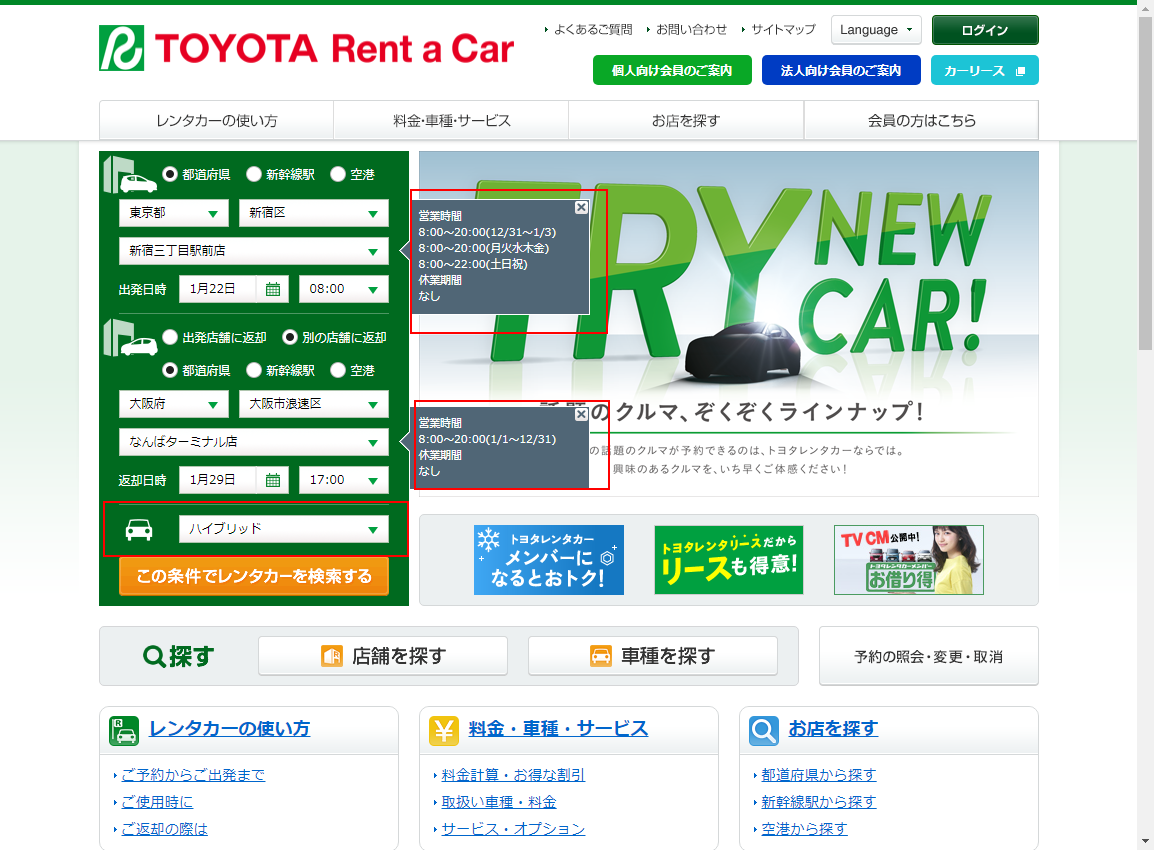1154x850 pixels.
Task: Click the 1月22日 departure date field
Action: coord(218,289)
